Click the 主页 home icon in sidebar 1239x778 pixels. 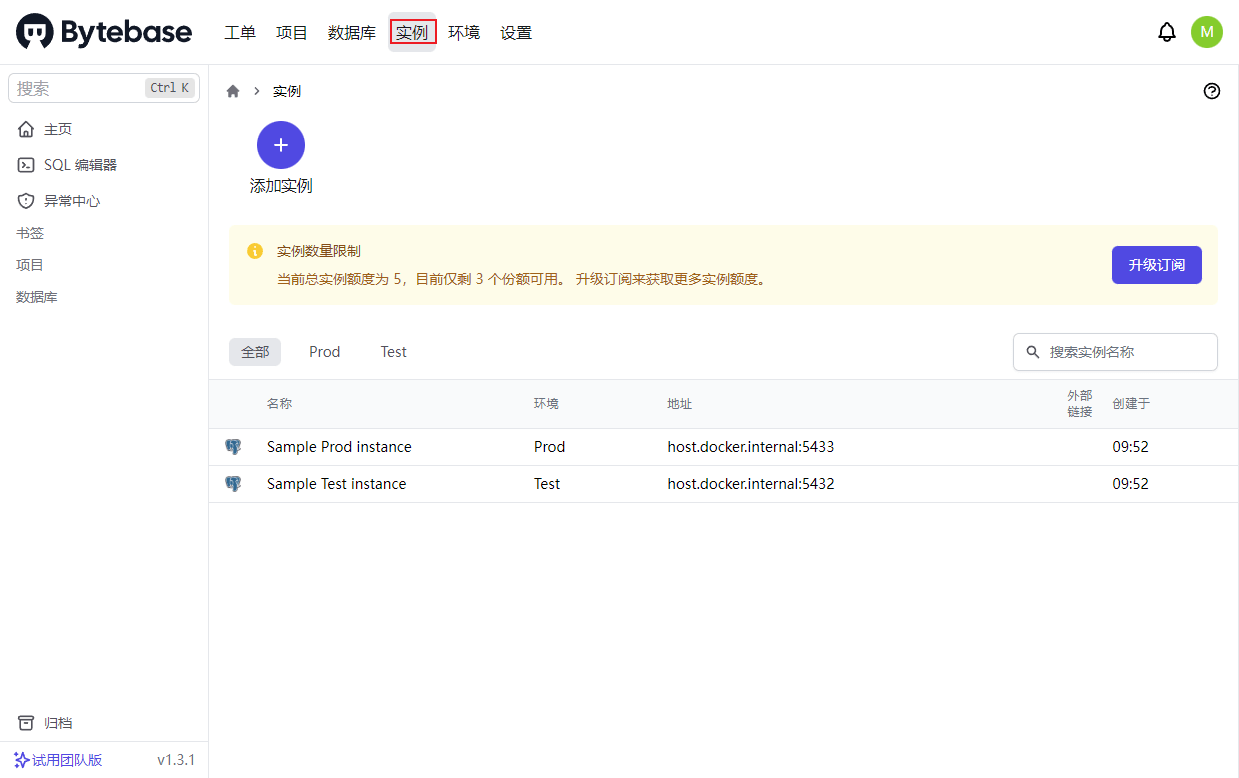coord(26,129)
